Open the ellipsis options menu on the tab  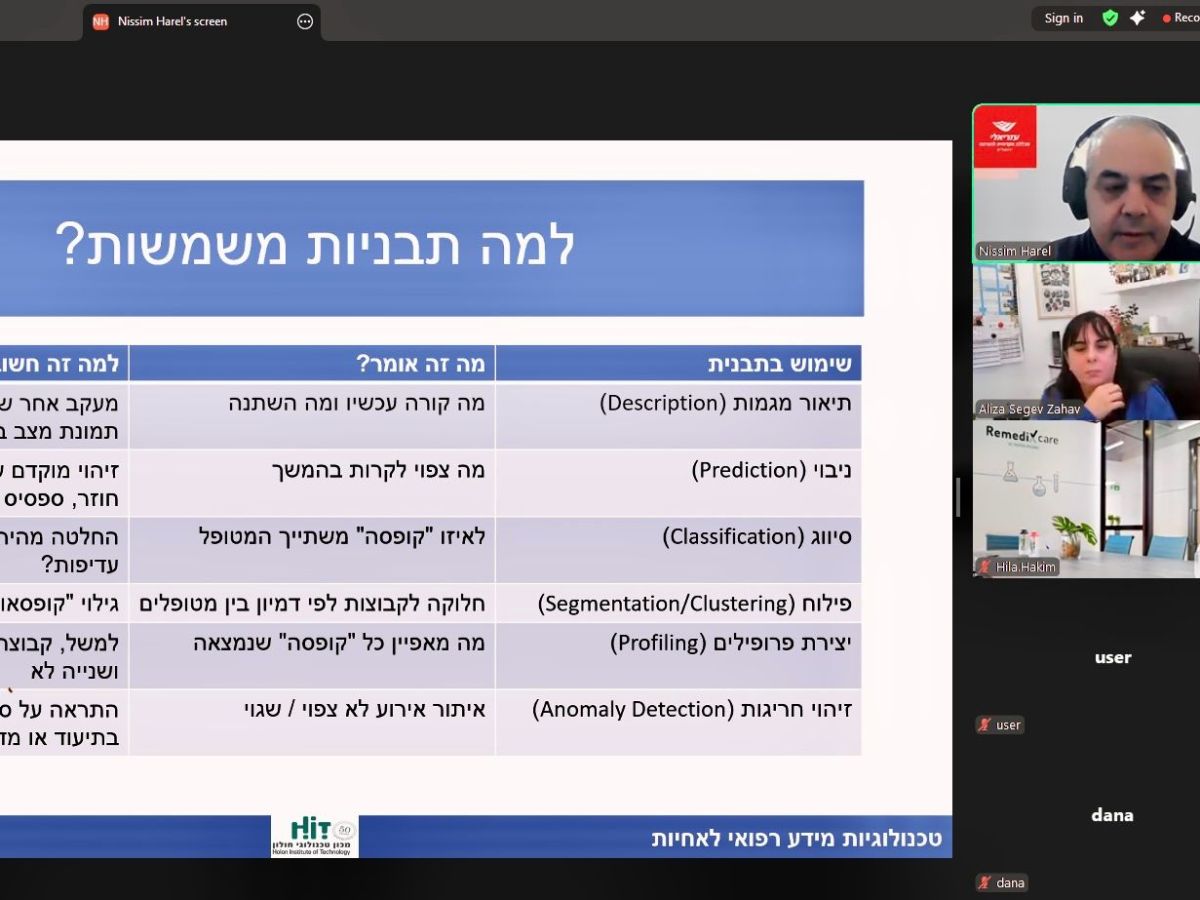click(305, 19)
